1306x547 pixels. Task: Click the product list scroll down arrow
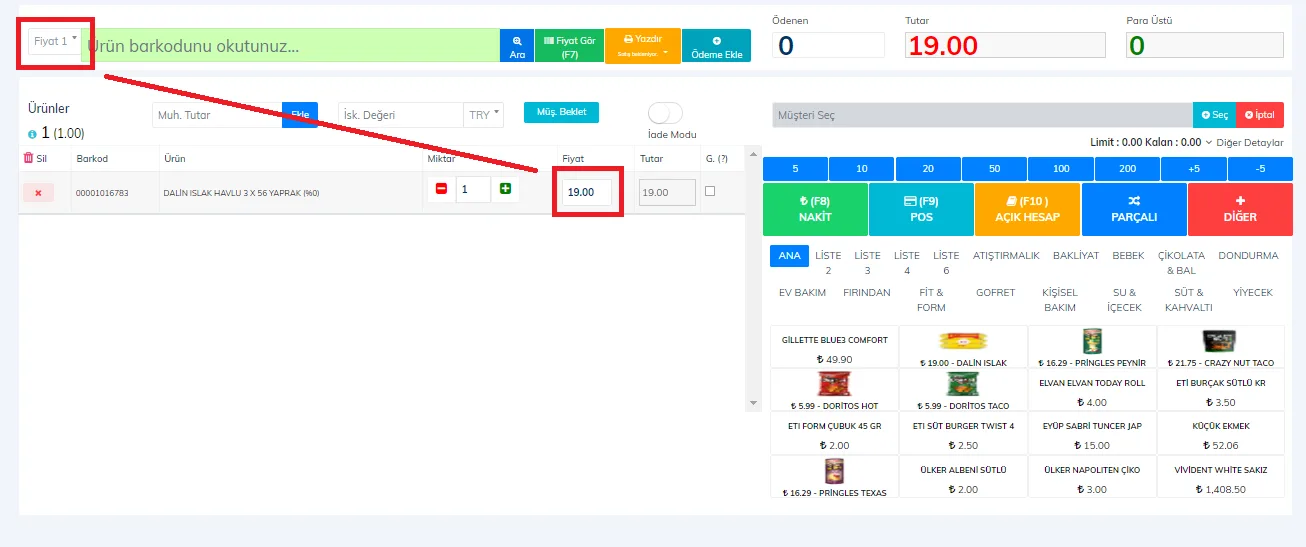tap(754, 403)
